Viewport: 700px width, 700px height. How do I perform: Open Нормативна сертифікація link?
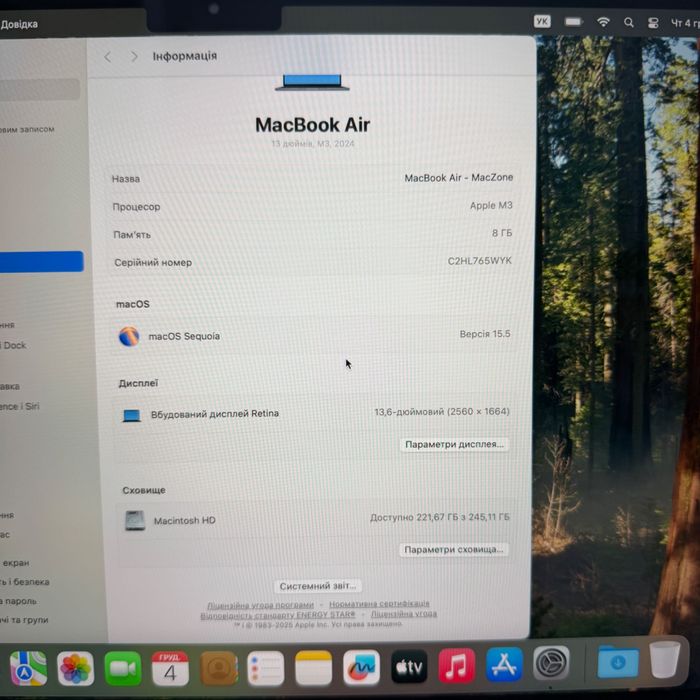pos(379,604)
